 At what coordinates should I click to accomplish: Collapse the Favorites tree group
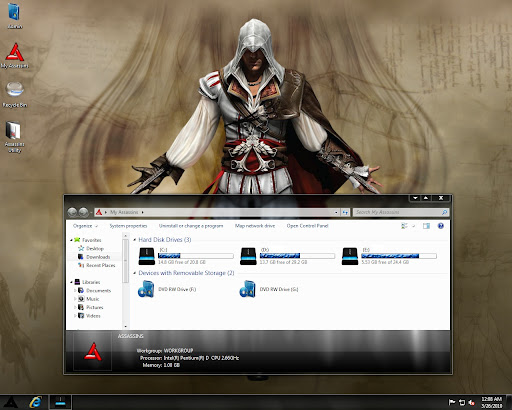(71, 240)
